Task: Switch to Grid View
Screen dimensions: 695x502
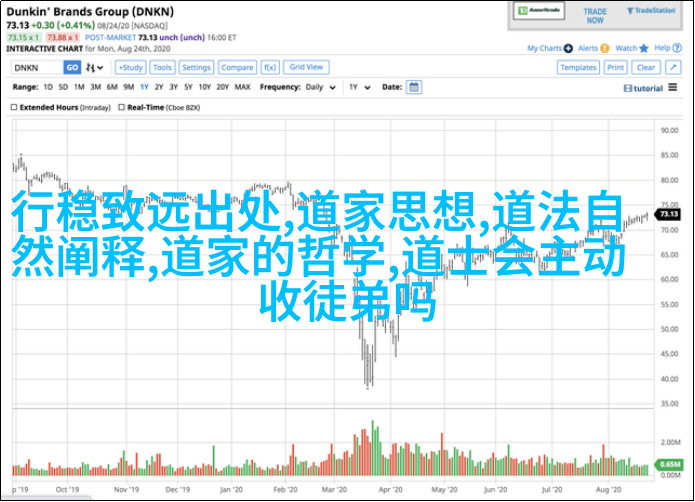Action: tap(306, 67)
